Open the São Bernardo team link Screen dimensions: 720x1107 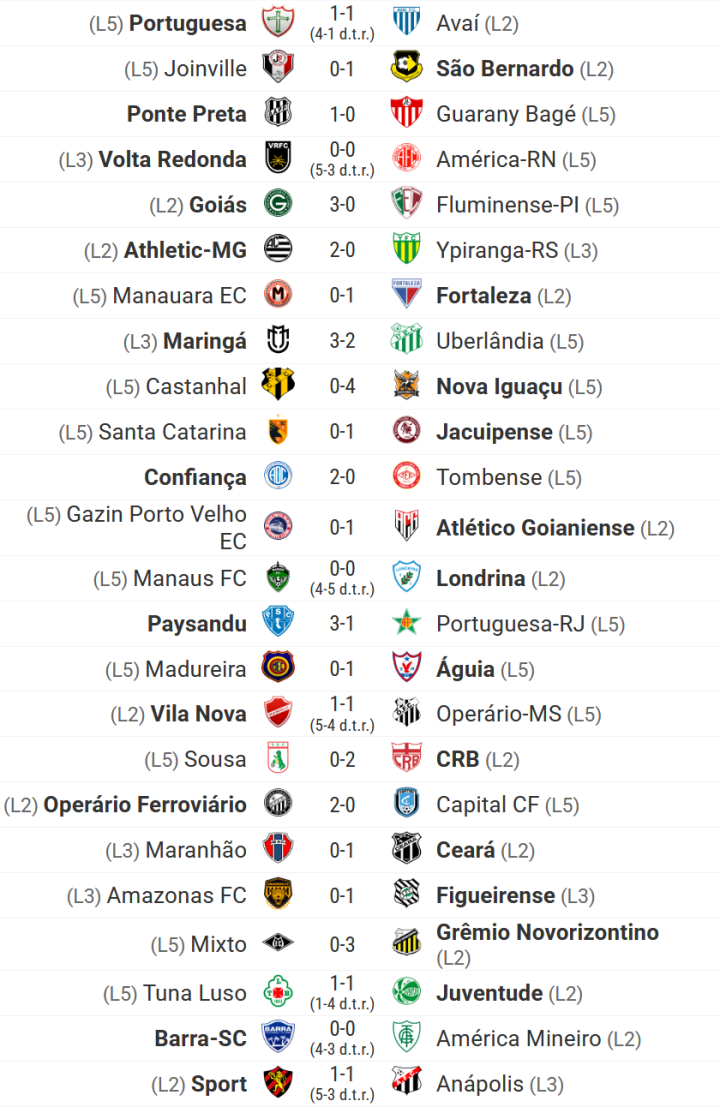[x=504, y=69]
